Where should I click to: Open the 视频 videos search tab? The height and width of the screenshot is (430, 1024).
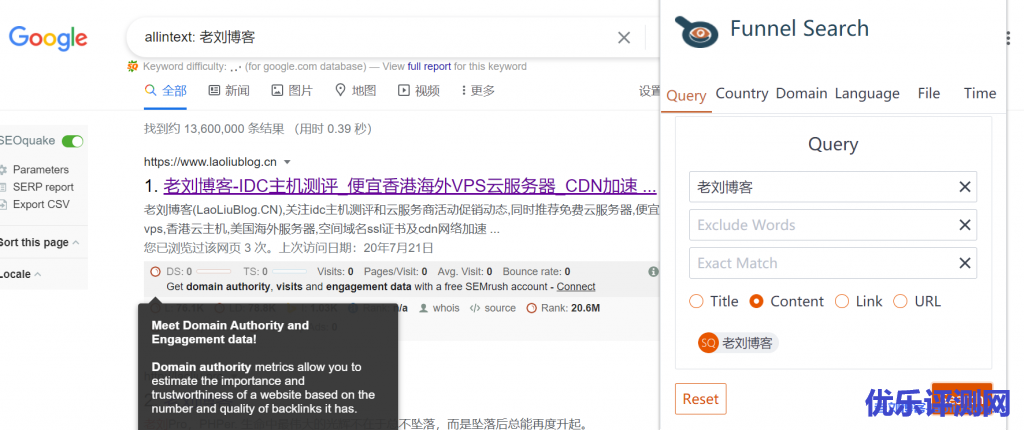(x=419, y=91)
